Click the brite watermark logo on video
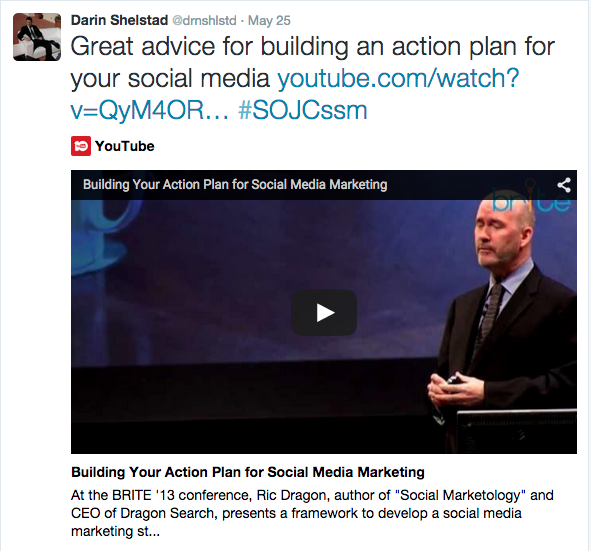 point(531,202)
